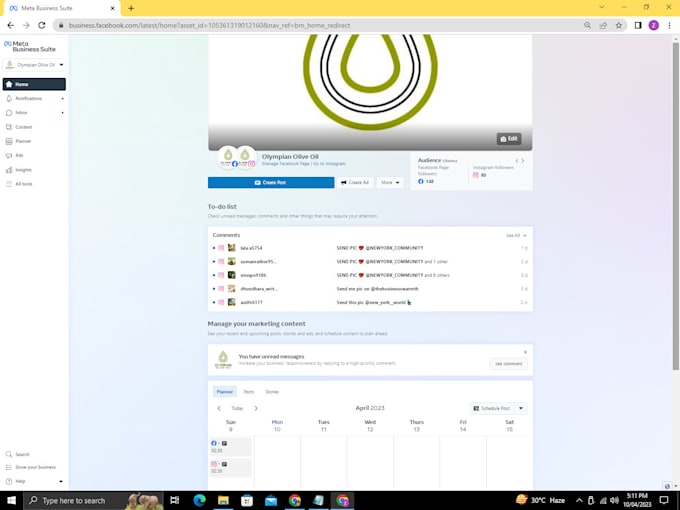Image resolution: width=680 pixels, height=510 pixels.
Task: Open comment row mentioning 'and 8 others'
Action: [x=370, y=275]
